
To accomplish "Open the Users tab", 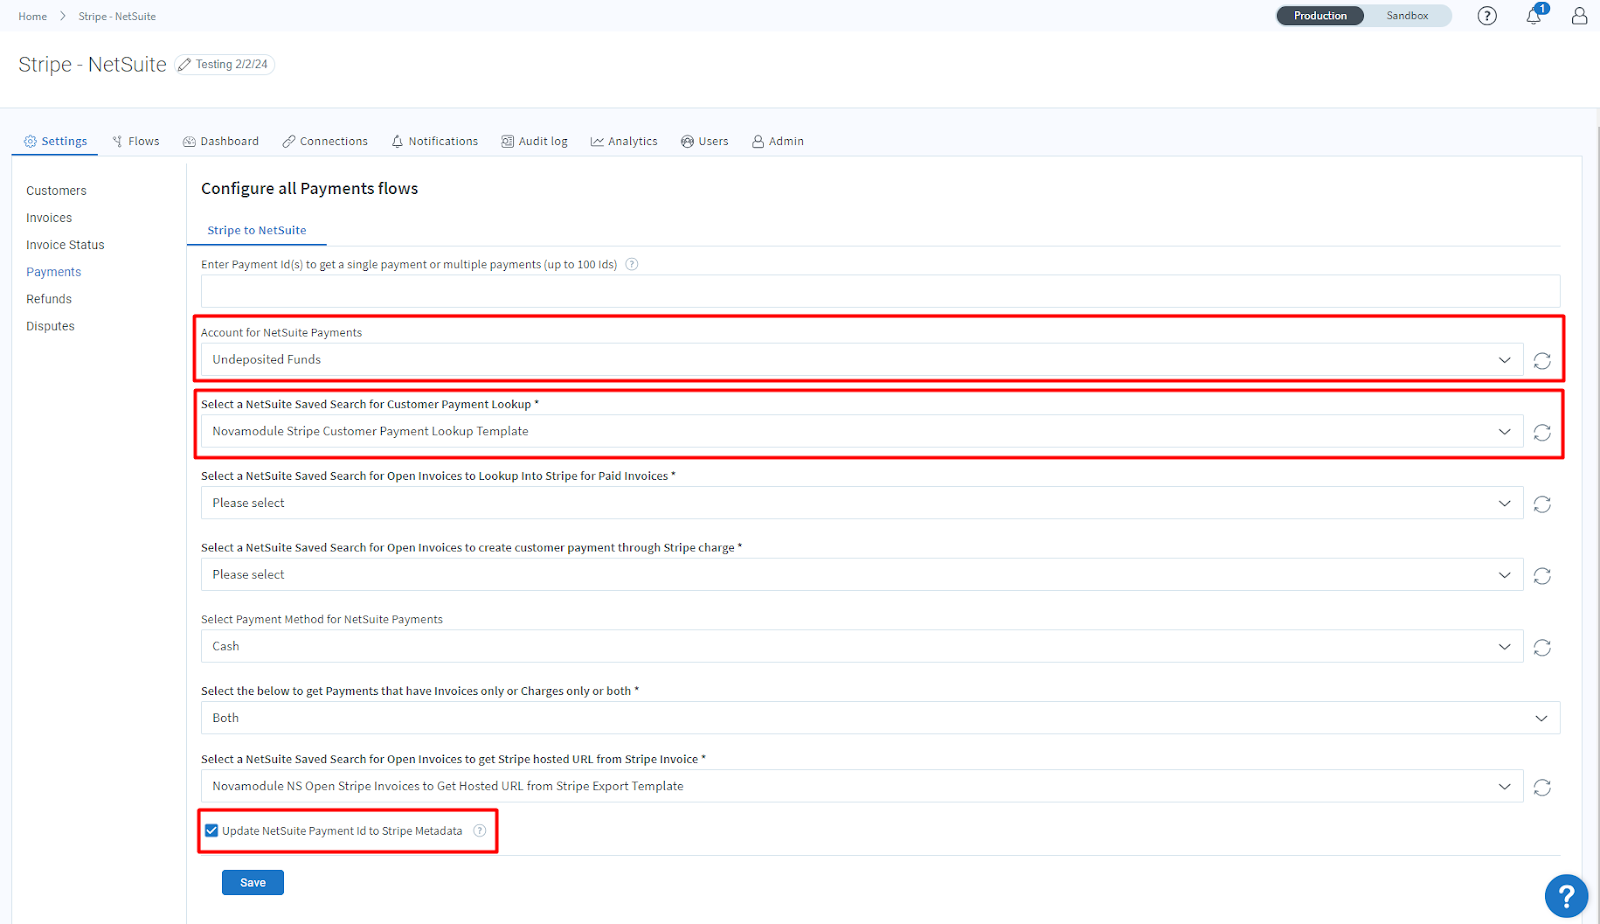I will click(x=705, y=142).
